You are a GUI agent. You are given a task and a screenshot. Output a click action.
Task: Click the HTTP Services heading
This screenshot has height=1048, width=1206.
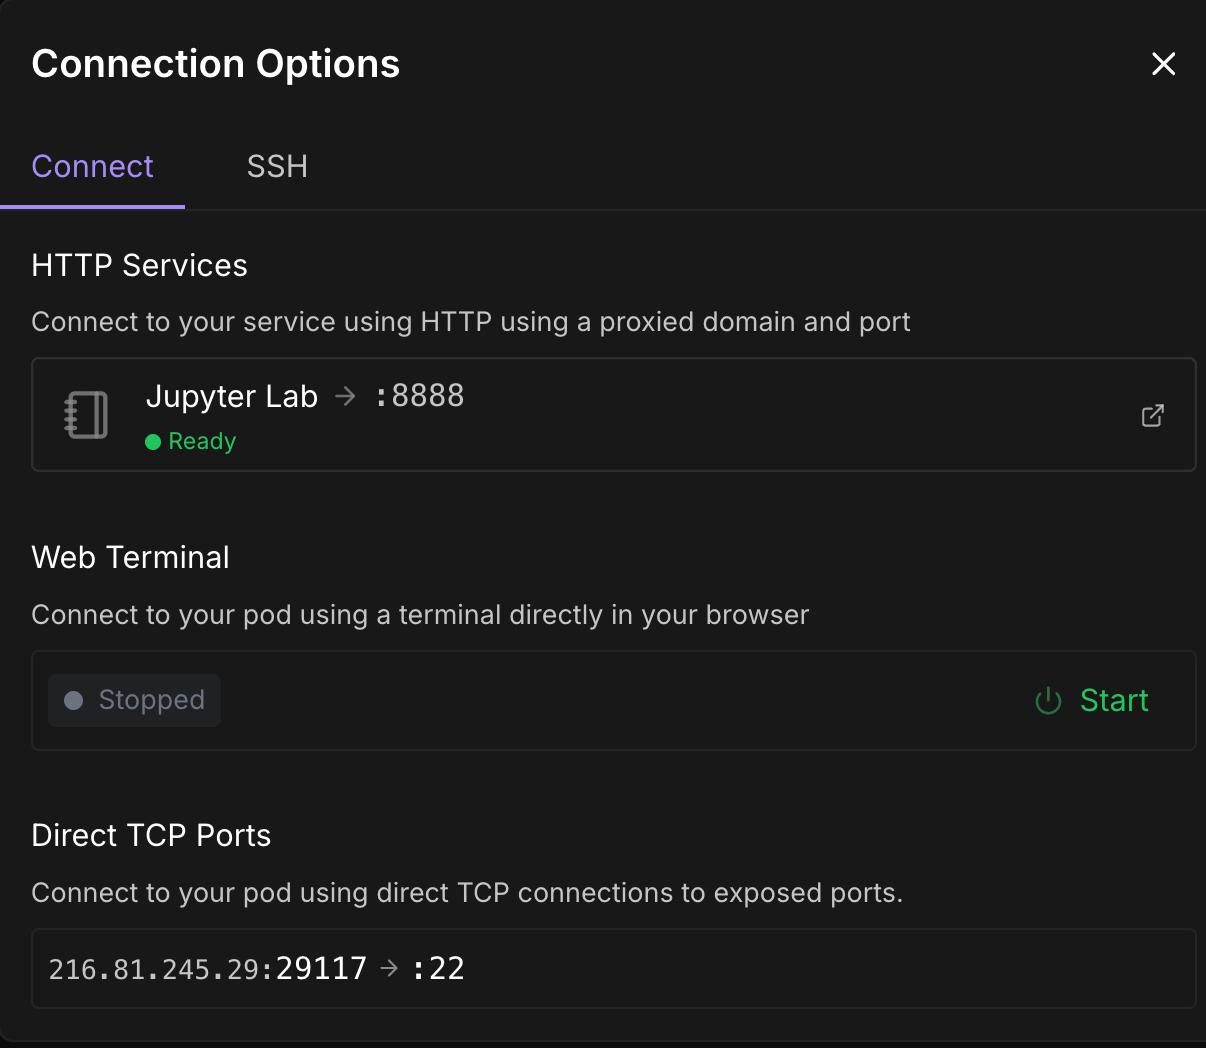click(x=139, y=265)
